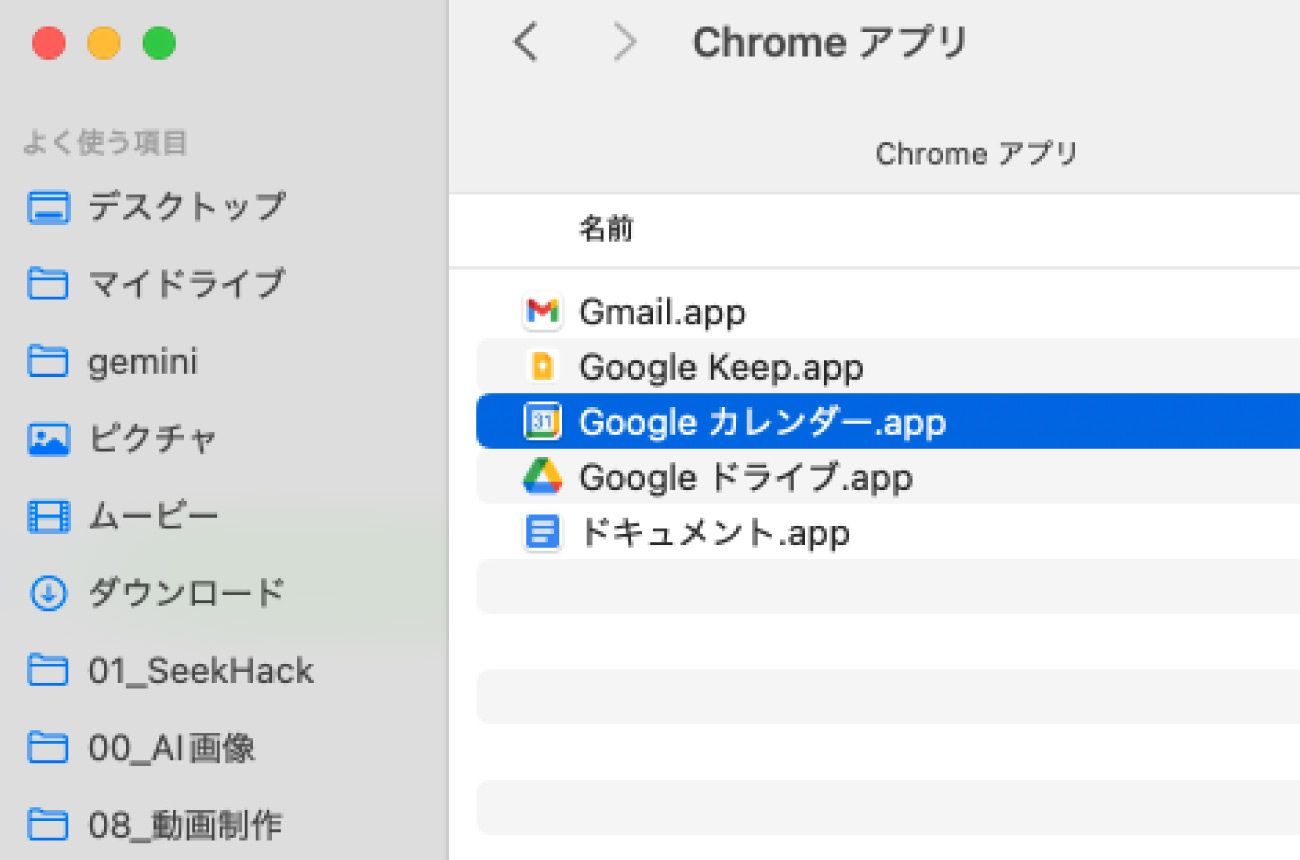Select the Gmail.app file name
Screen dimensions: 1300x860
click(x=662, y=313)
